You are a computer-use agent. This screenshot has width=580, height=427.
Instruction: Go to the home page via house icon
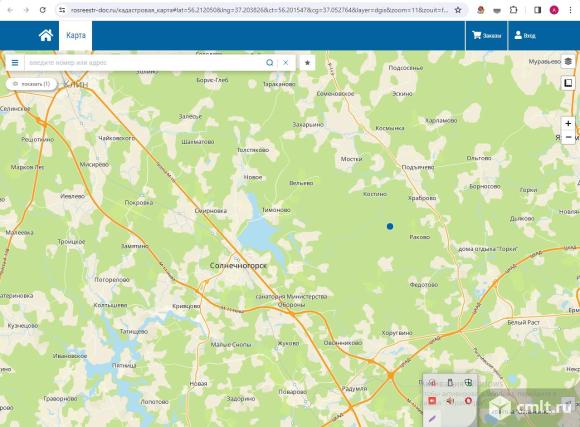46,36
